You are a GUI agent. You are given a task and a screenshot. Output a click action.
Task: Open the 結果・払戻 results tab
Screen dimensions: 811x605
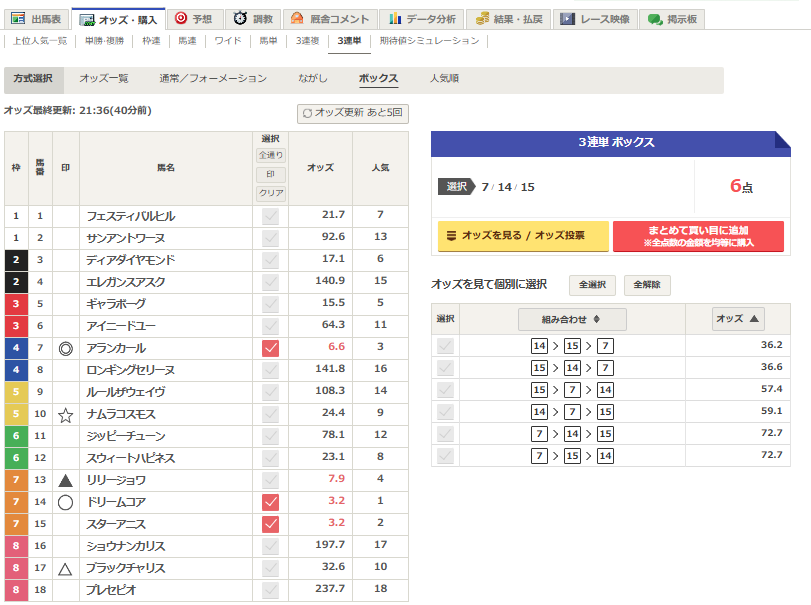point(508,19)
